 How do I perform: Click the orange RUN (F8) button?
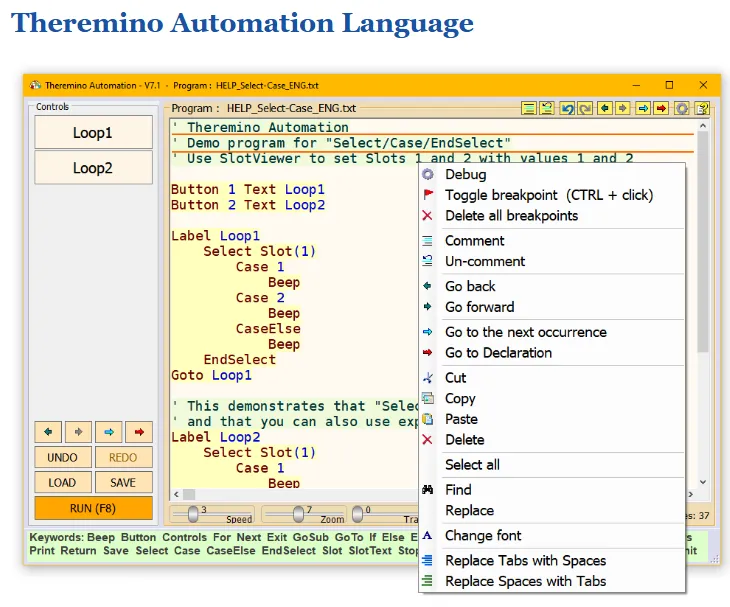(x=93, y=508)
